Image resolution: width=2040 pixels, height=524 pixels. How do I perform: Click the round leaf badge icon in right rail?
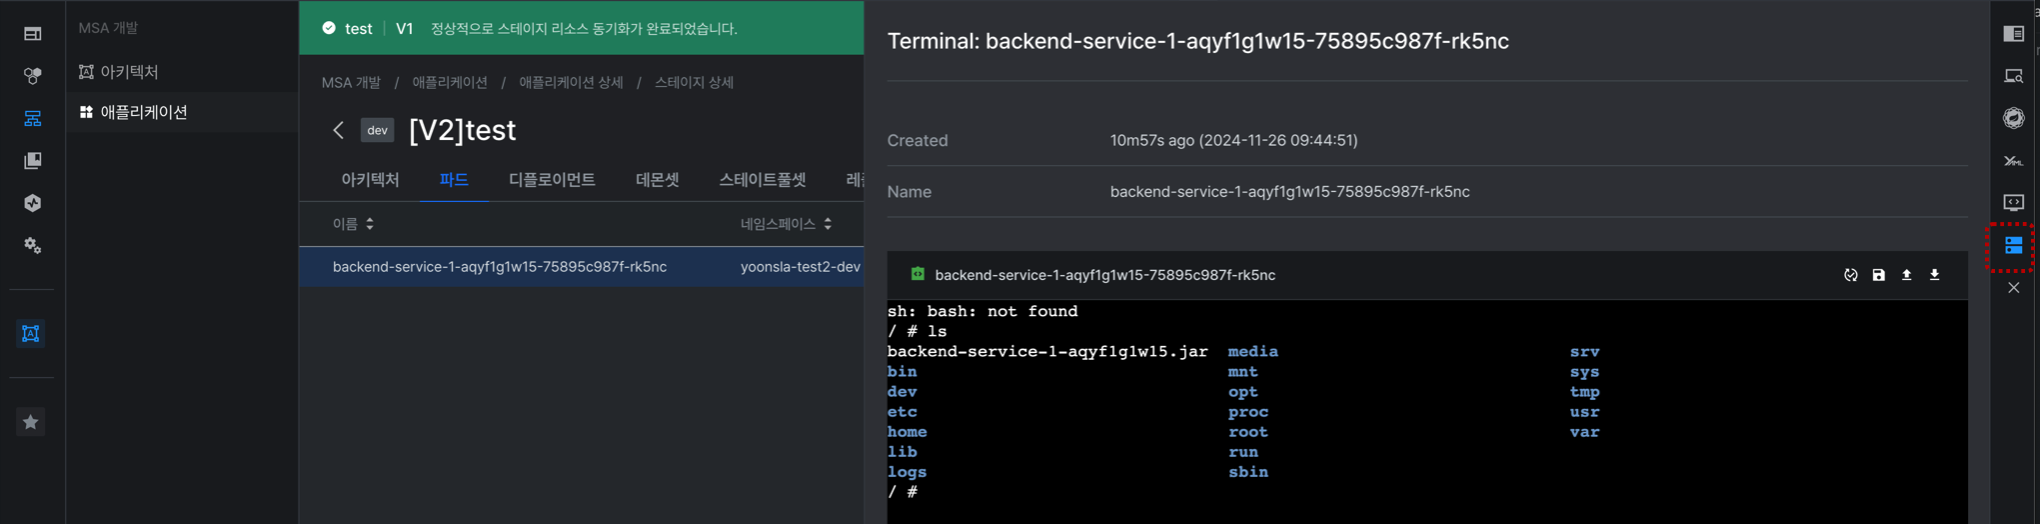(2014, 118)
